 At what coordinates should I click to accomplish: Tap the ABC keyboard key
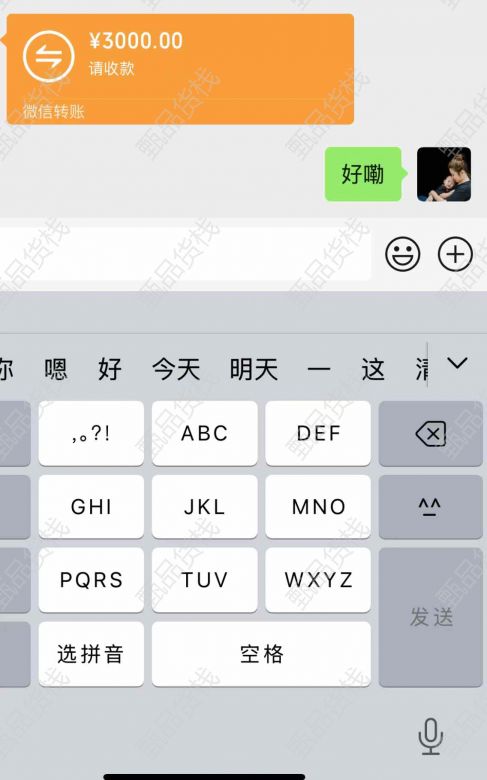pyautogui.click(x=204, y=434)
